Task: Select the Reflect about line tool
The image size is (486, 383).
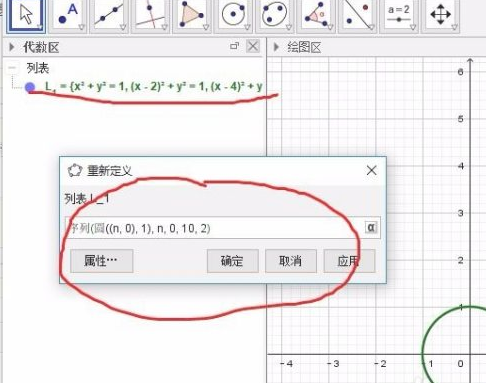Action: click(358, 16)
